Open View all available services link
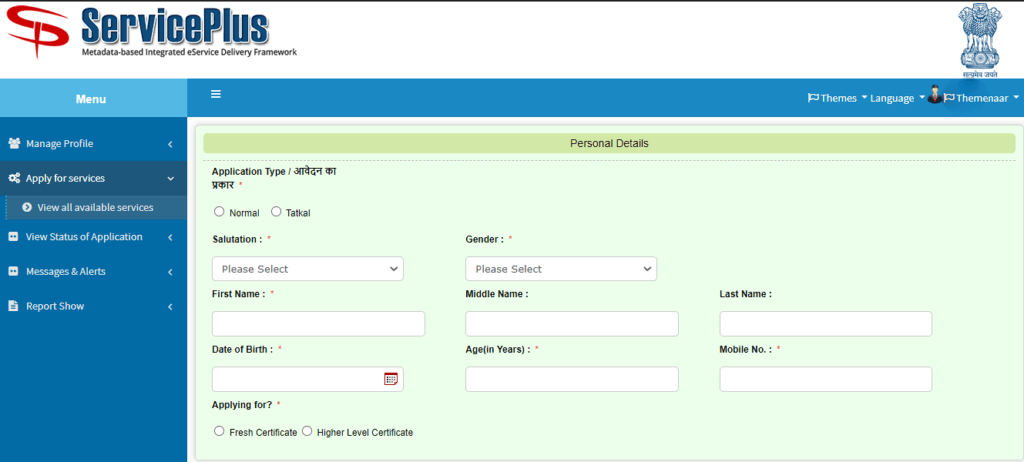This screenshot has height=462, width=1024. tap(95, 208)
